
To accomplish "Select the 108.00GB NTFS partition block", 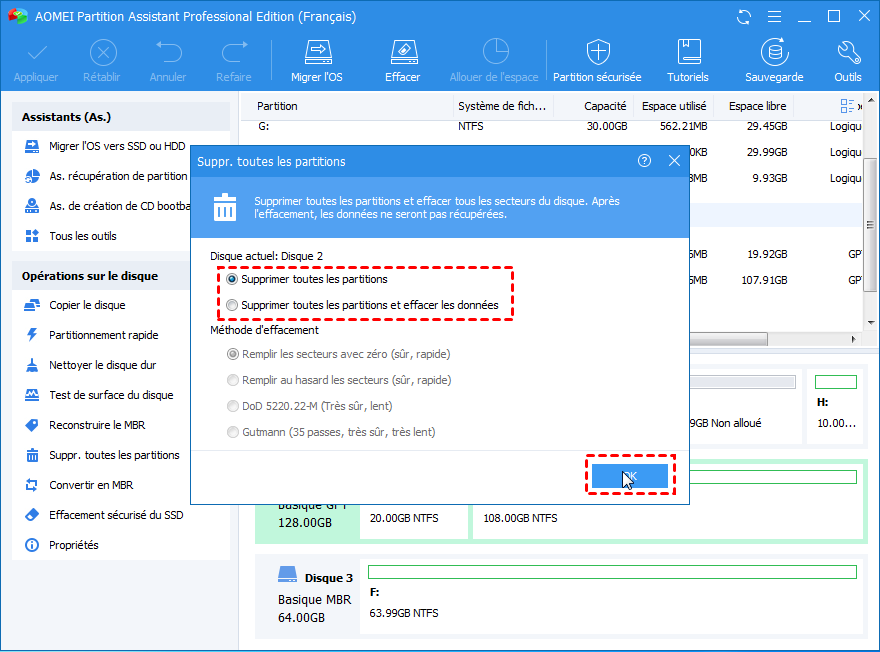I will click(x=667, y=500).
